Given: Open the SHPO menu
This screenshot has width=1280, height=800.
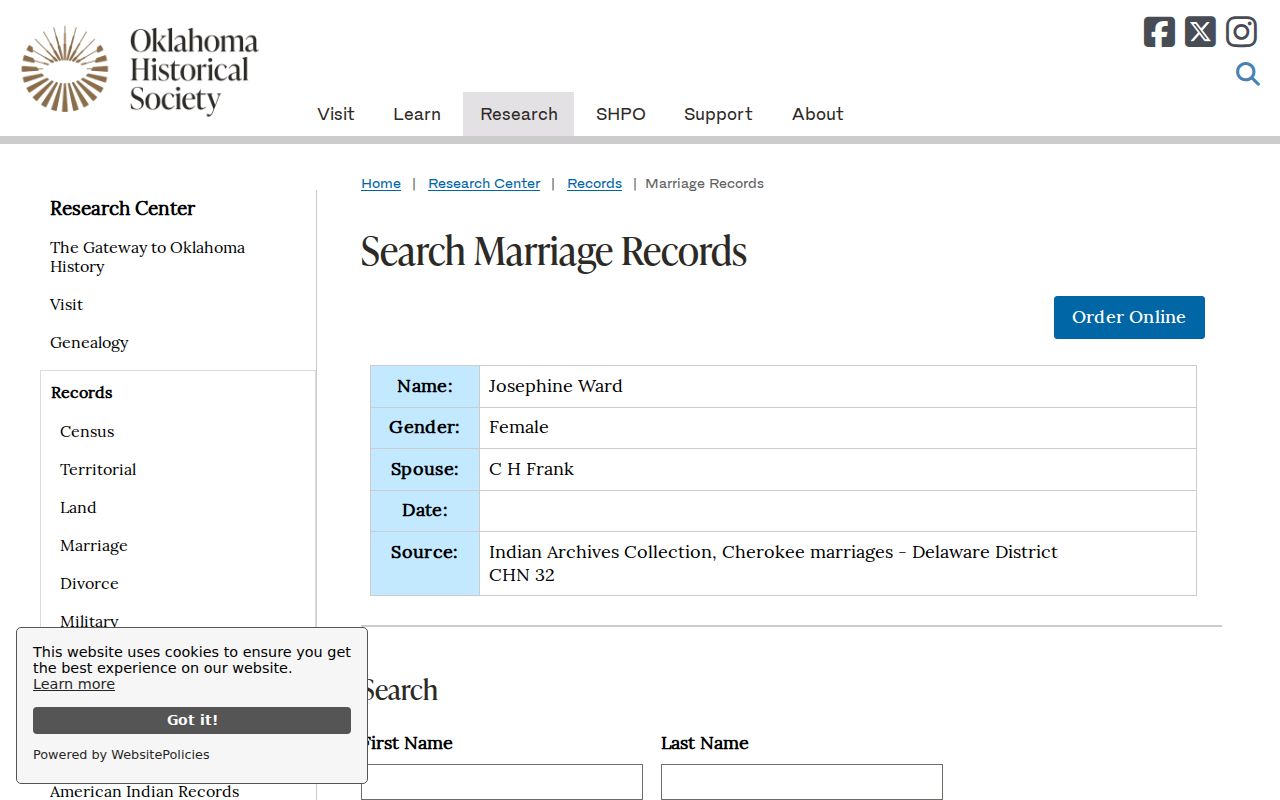Looking at the screenshot, I should click(x=621, y=114).
